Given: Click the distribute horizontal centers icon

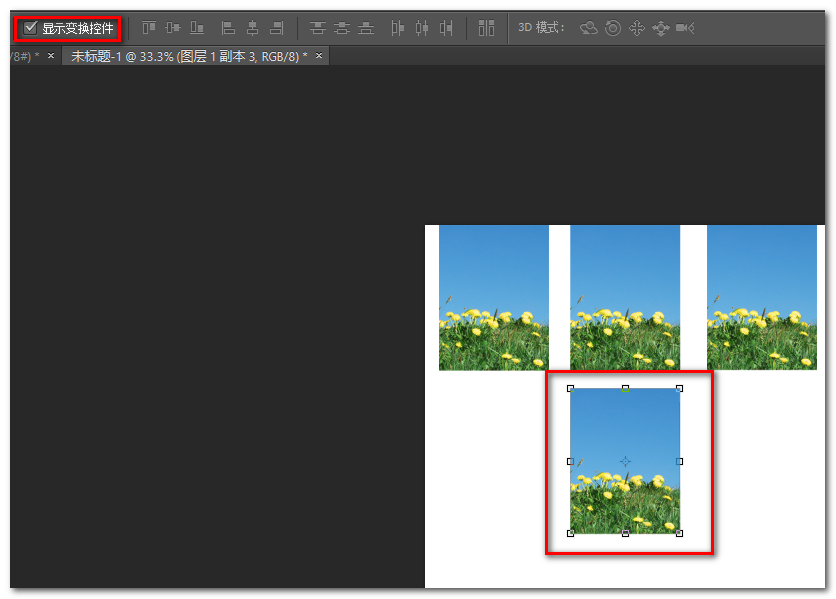Looking at the screenshot, I should (422, 27).
